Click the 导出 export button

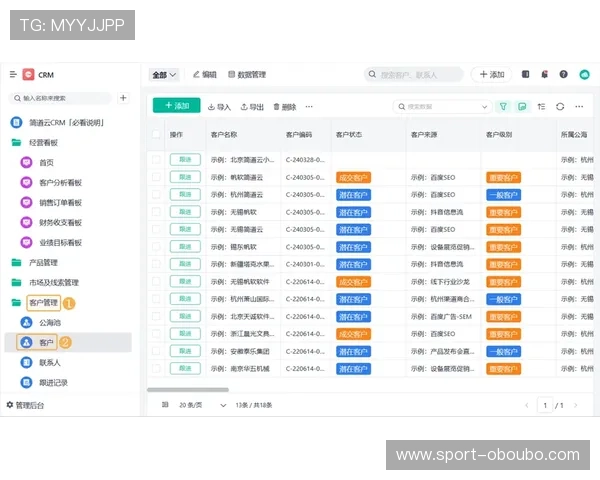(252, 107)
